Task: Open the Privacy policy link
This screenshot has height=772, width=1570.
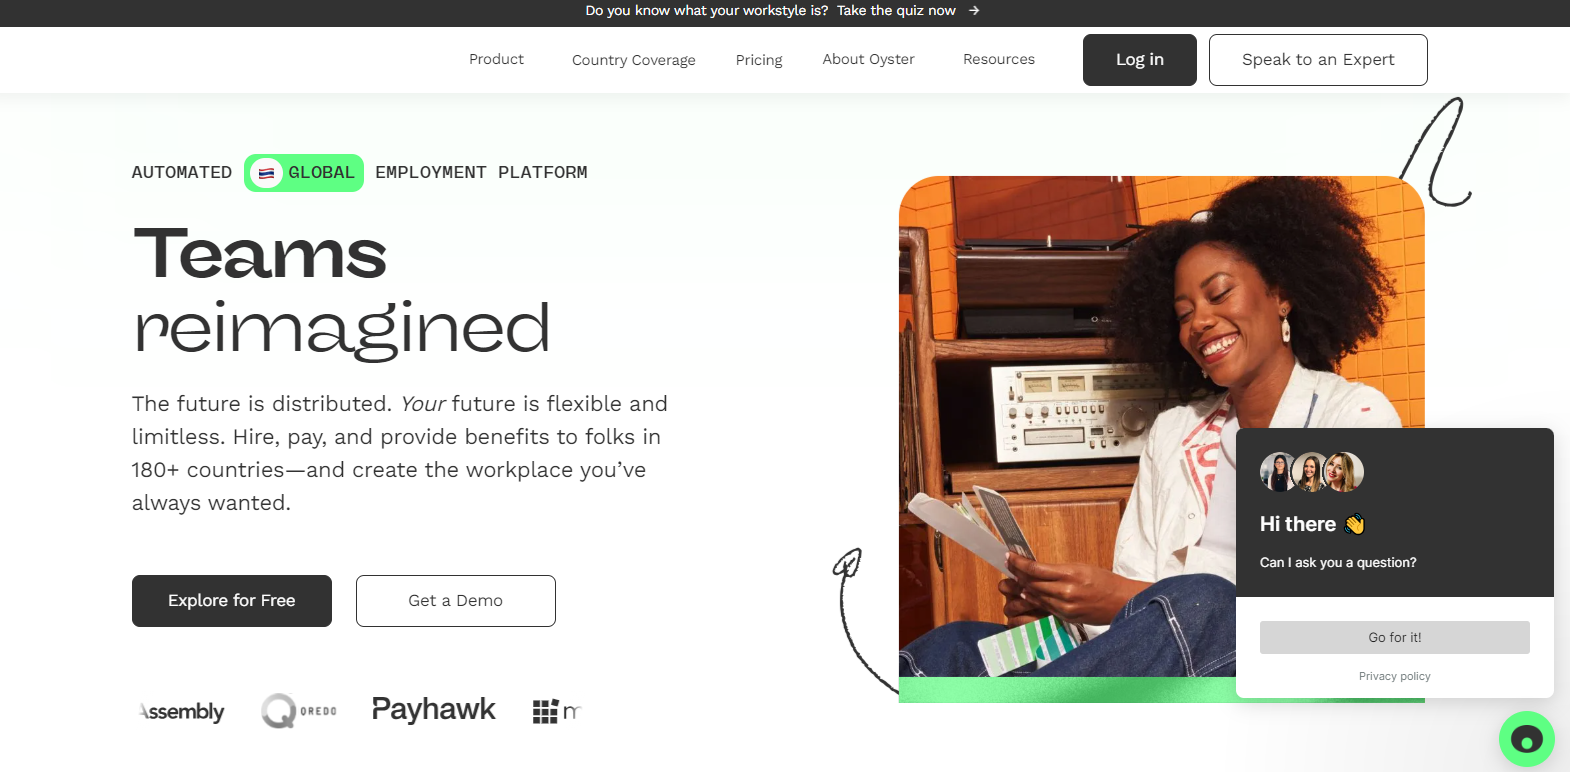Action: [x=1395, y=676]
